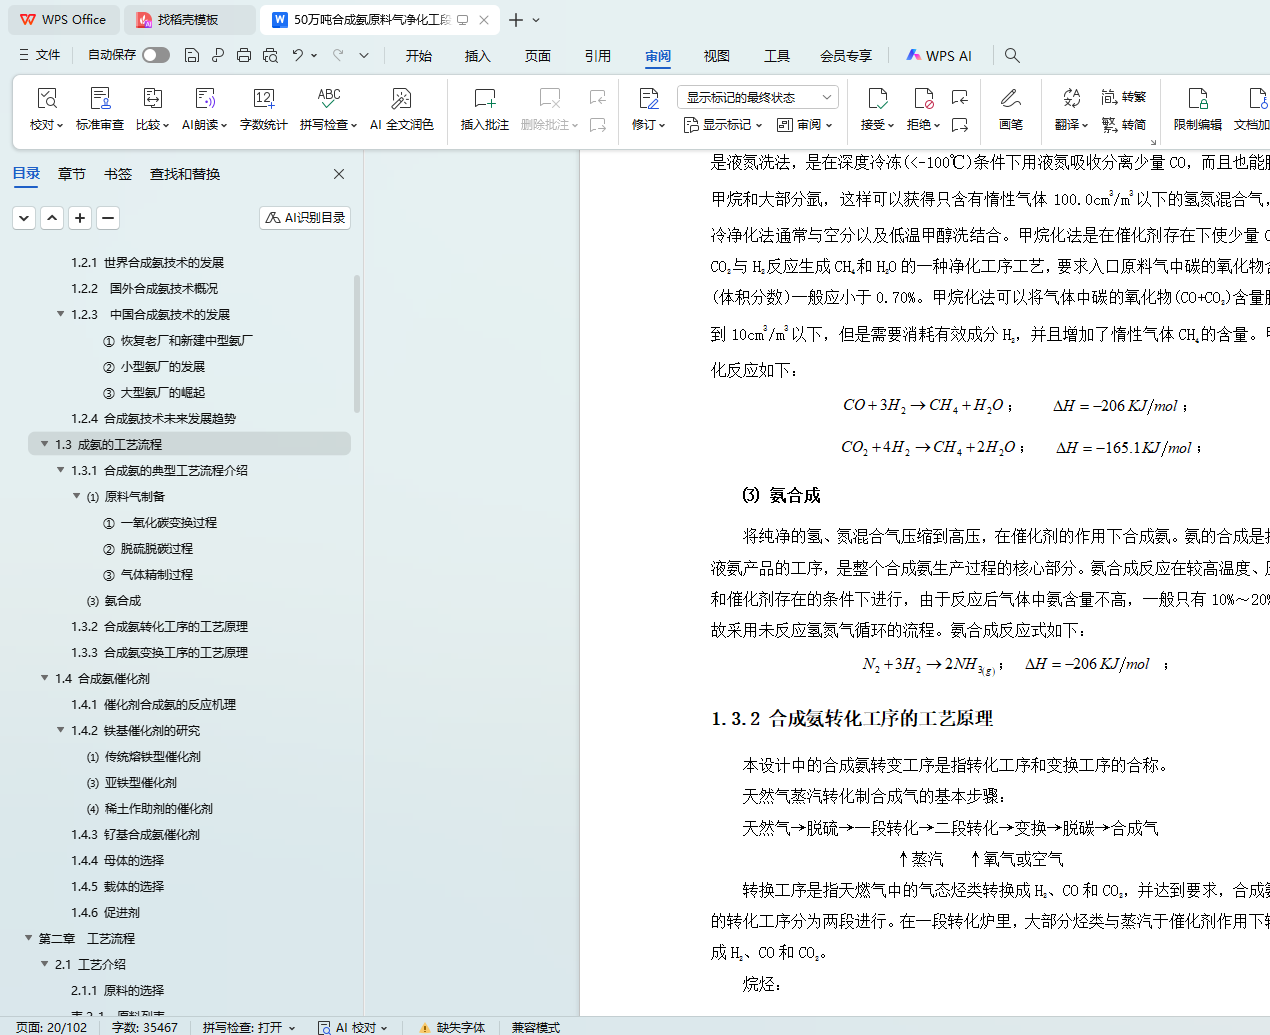
Task: Click the search magnifier icon in menu bar
Action: (1012, 56)
